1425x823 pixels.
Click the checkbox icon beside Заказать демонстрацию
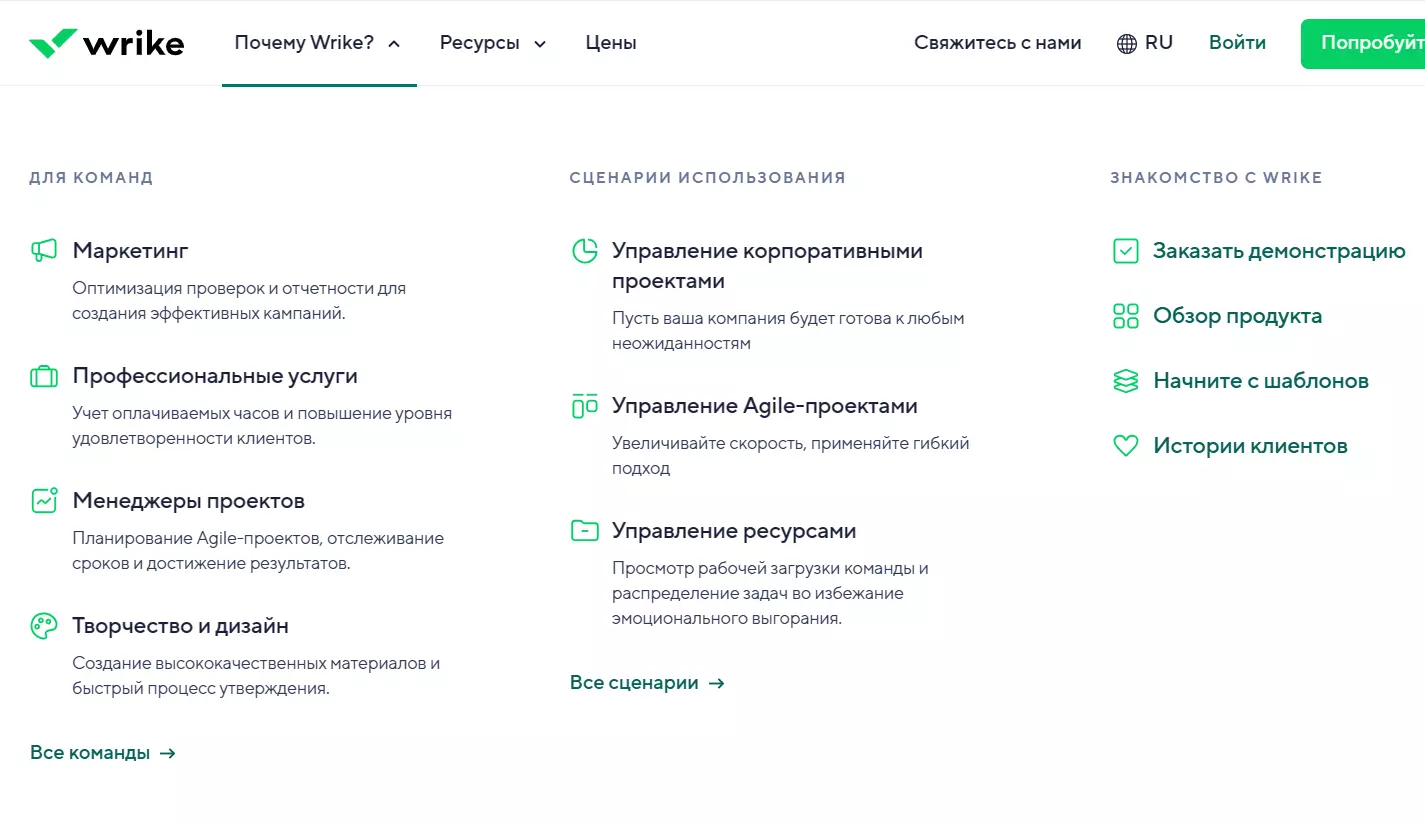click(1126, 251)
